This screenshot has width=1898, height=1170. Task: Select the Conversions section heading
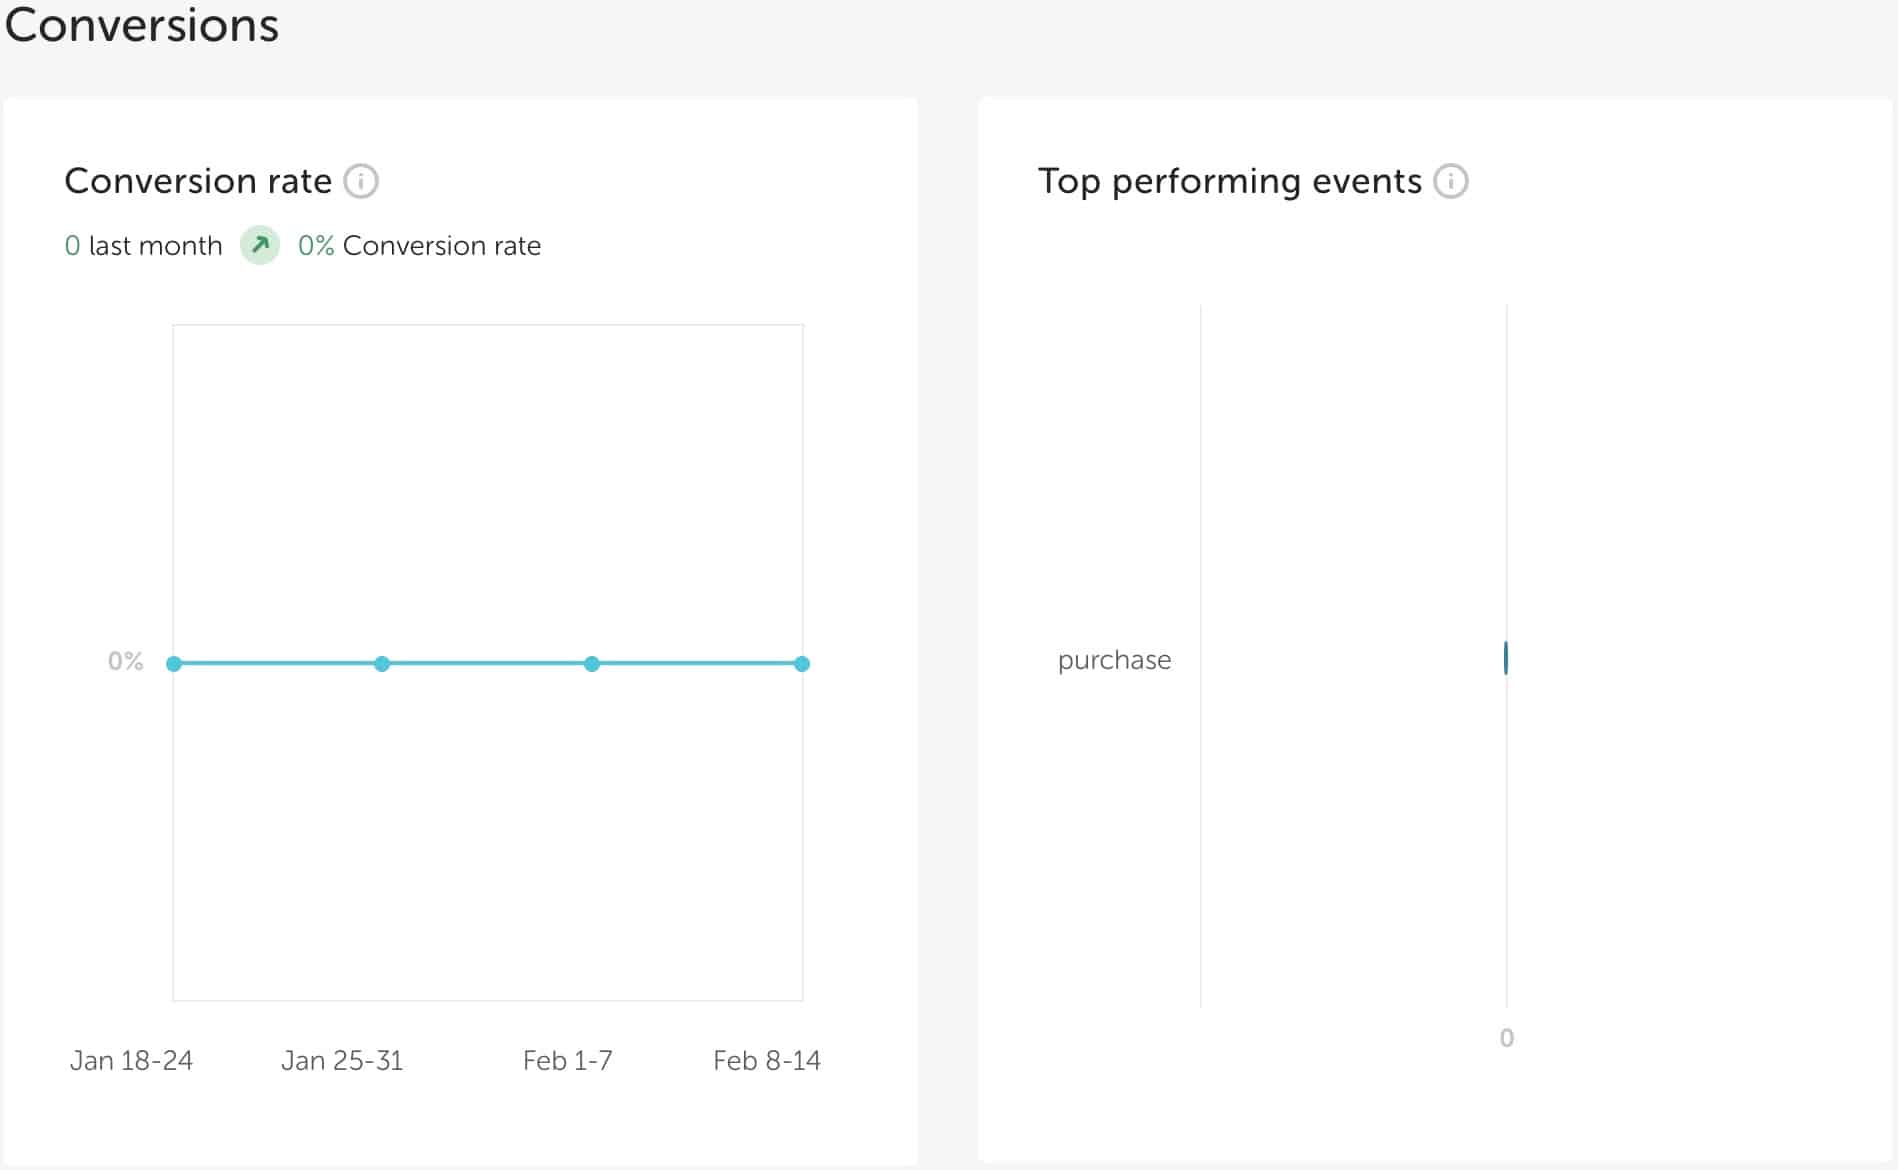(141, 25)
